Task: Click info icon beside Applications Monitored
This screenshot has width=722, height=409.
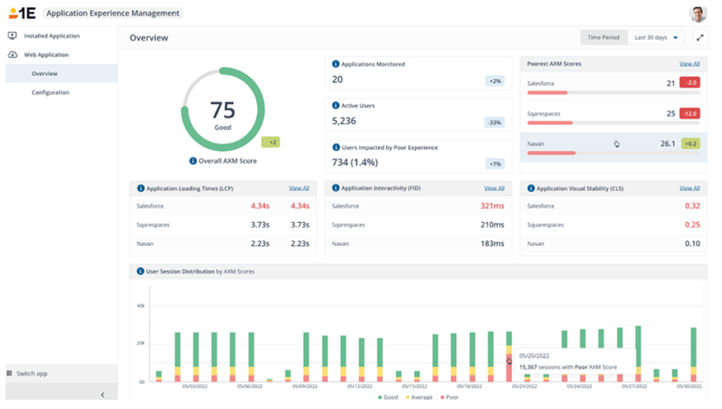Action: tap(336, 63)
